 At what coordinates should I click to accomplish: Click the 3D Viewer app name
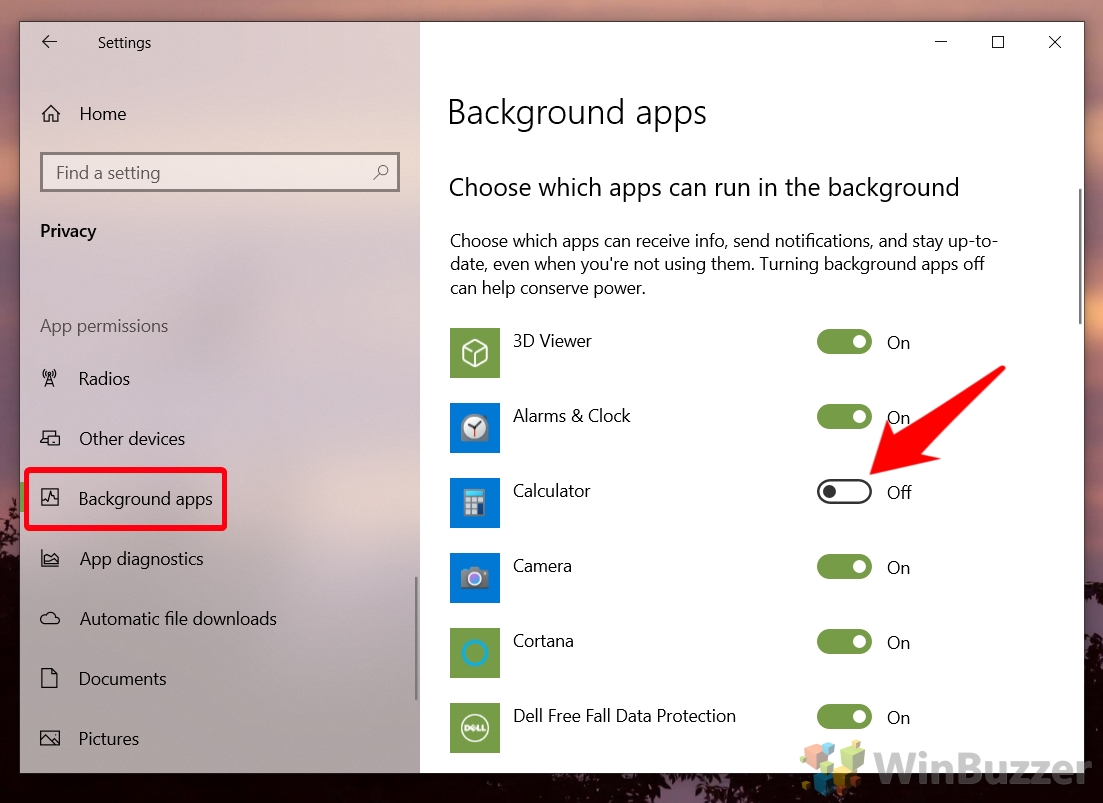tap(552, 341)
